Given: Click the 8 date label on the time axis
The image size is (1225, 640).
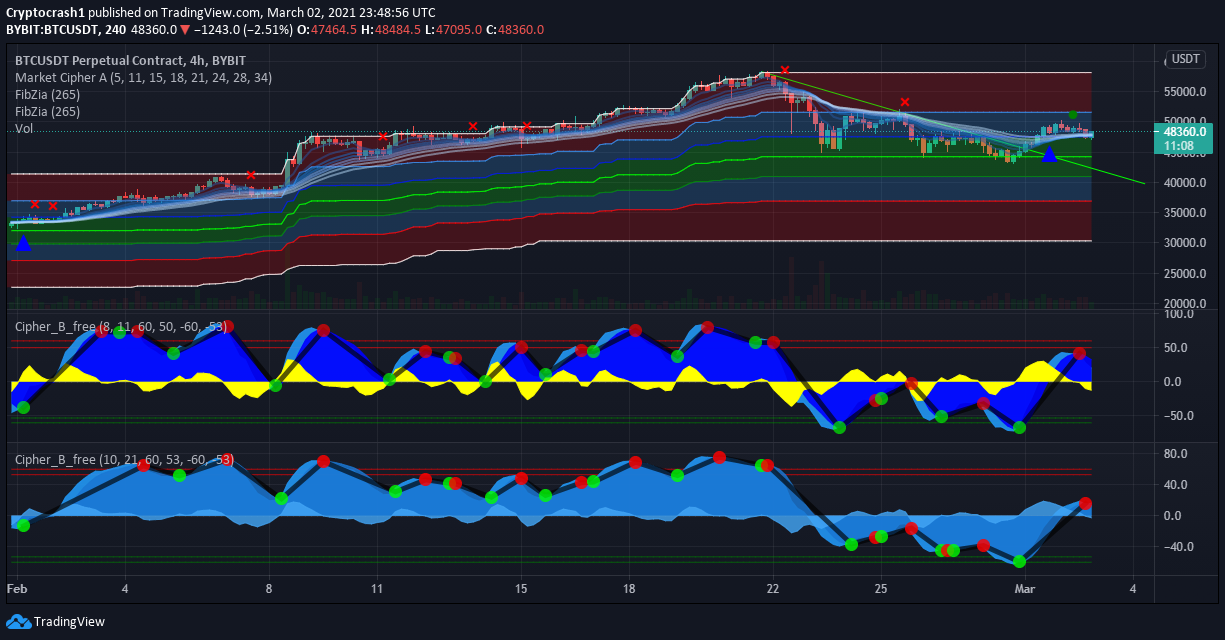Looking at the screenshot, I should (x=269, y=588).
